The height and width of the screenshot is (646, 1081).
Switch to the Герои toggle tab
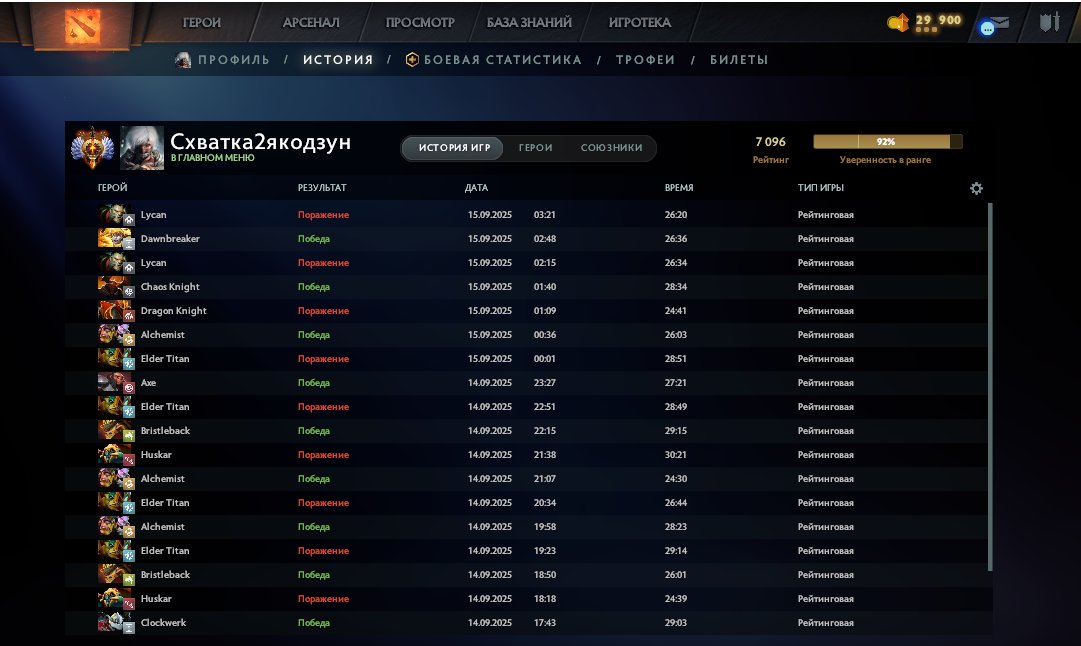[x=535, y=148]
